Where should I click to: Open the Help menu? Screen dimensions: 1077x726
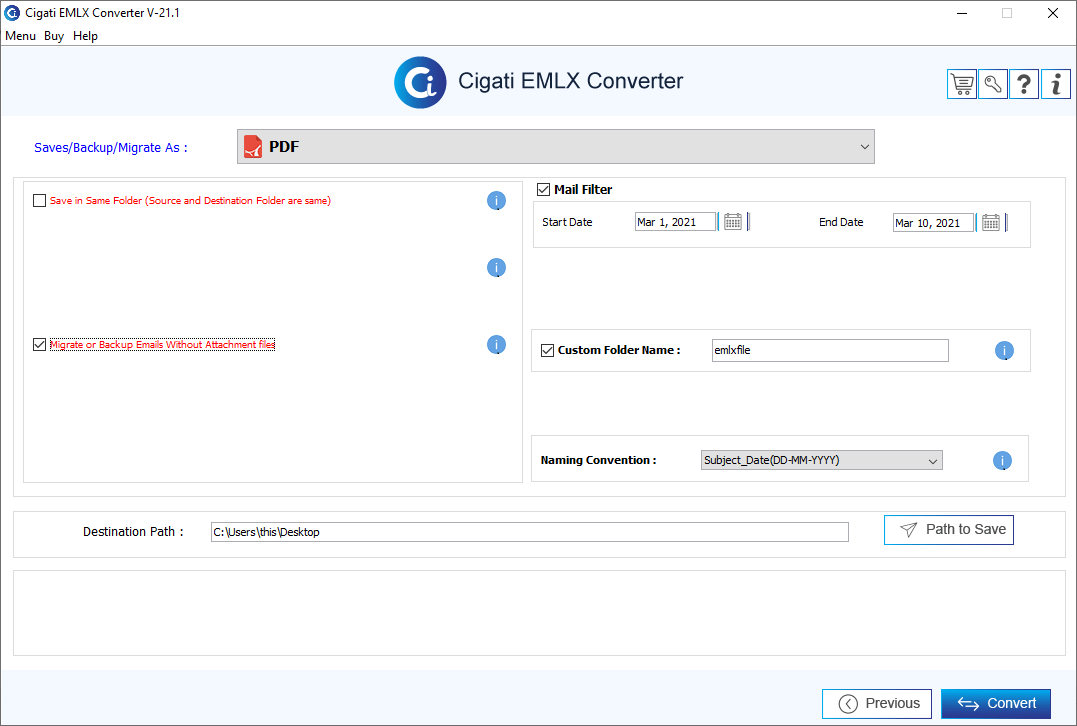click(x=85, y=36)
